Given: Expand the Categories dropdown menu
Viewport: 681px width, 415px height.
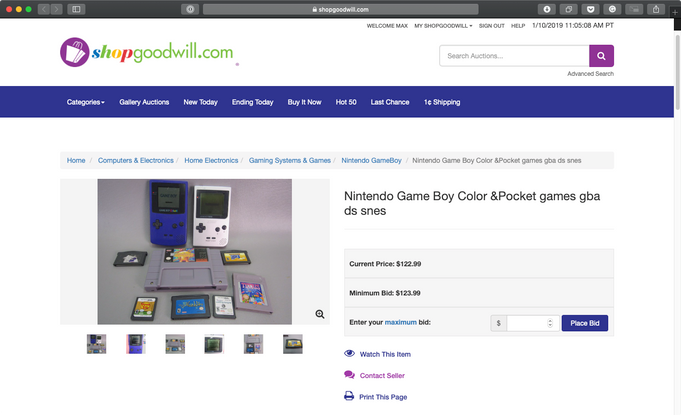Looking at the screenshot, I should (85, 102).
